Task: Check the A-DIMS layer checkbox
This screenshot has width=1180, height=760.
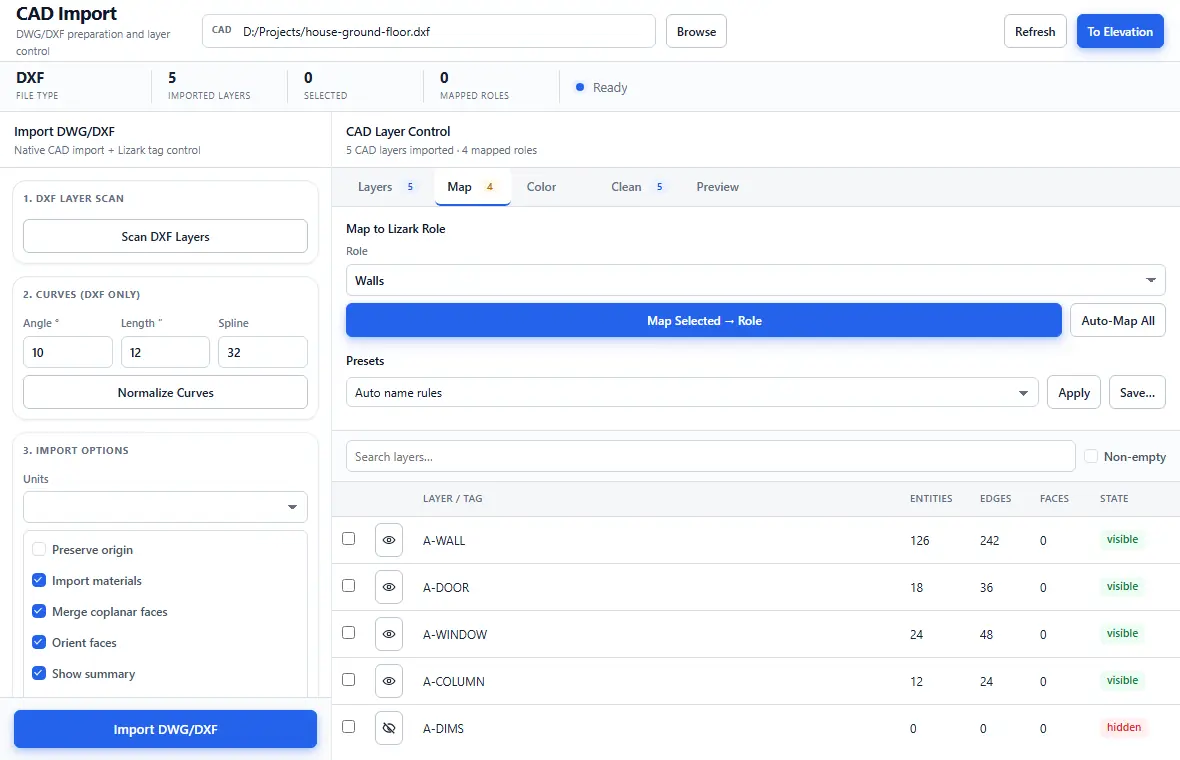Action: pyautogui.click(x=348, y=727)
